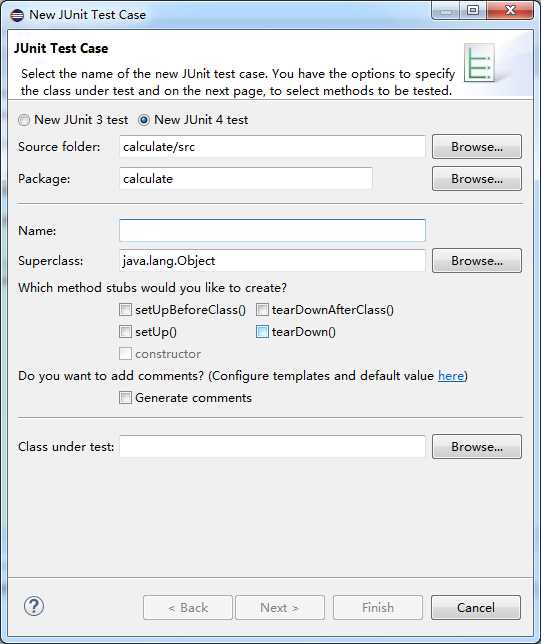
Task: Focus the Name text field
Action: pos(272,230)
